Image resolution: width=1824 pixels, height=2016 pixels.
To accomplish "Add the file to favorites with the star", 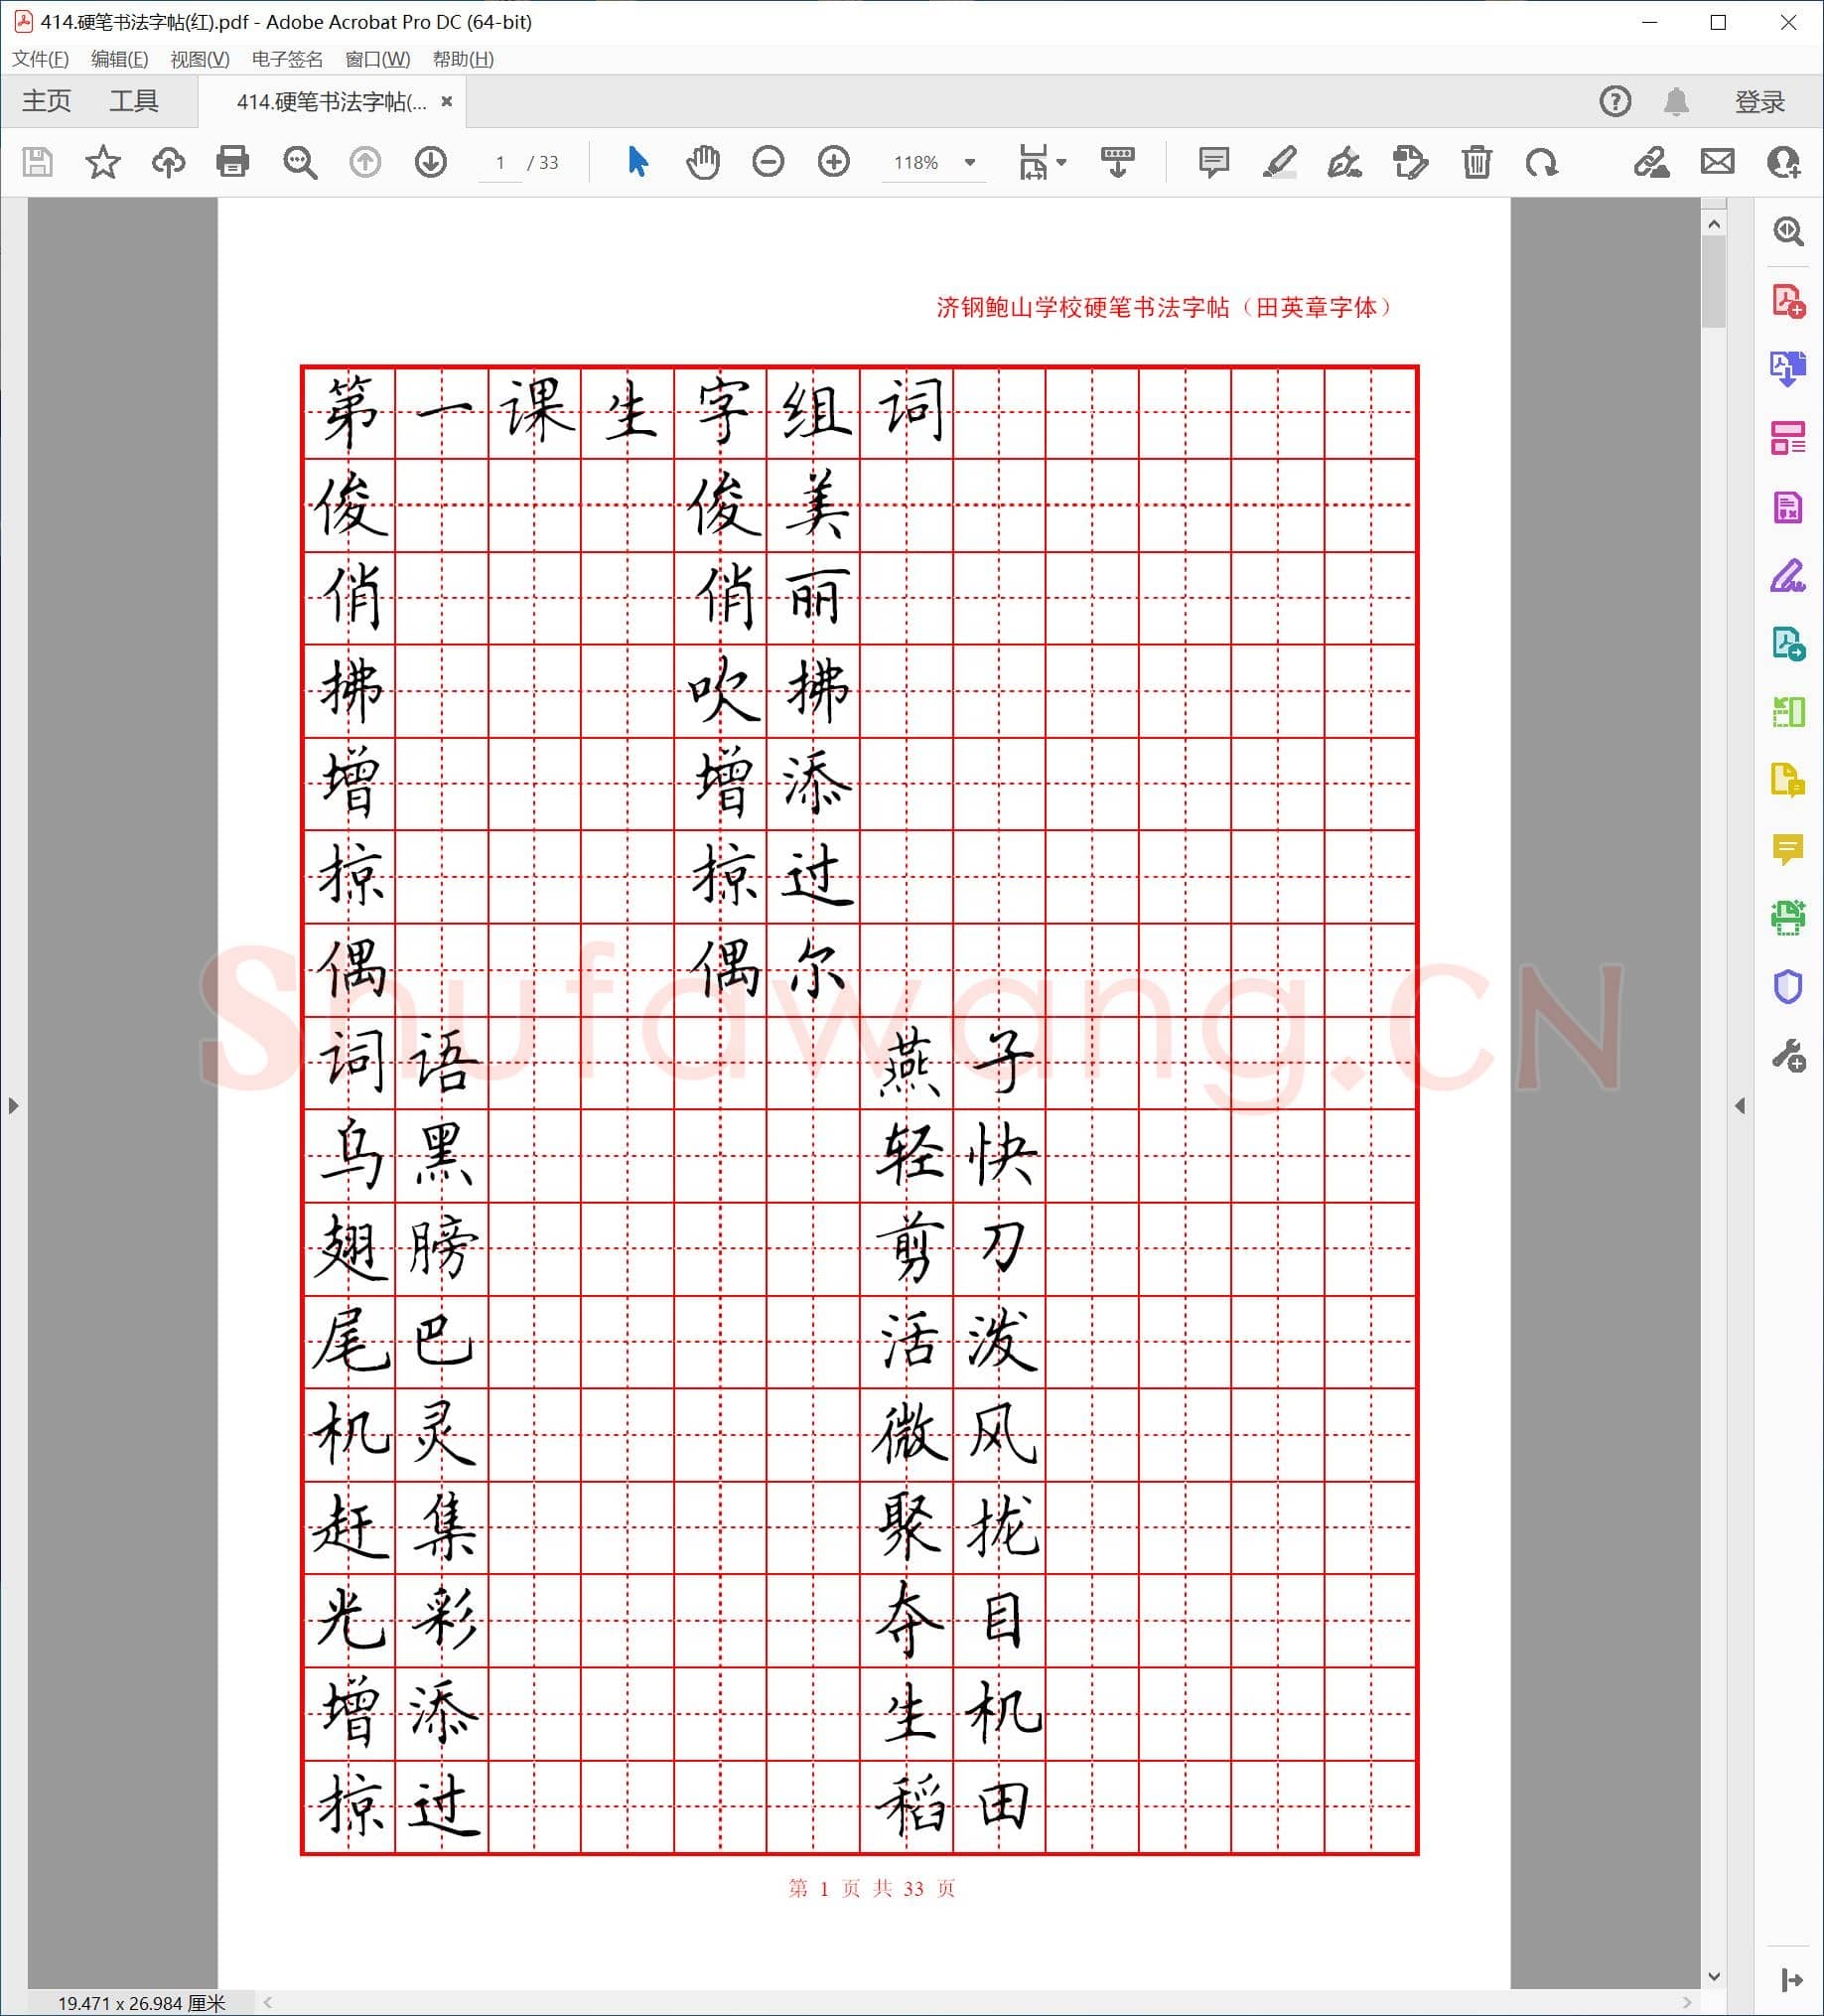I will (x=103, y=162).
